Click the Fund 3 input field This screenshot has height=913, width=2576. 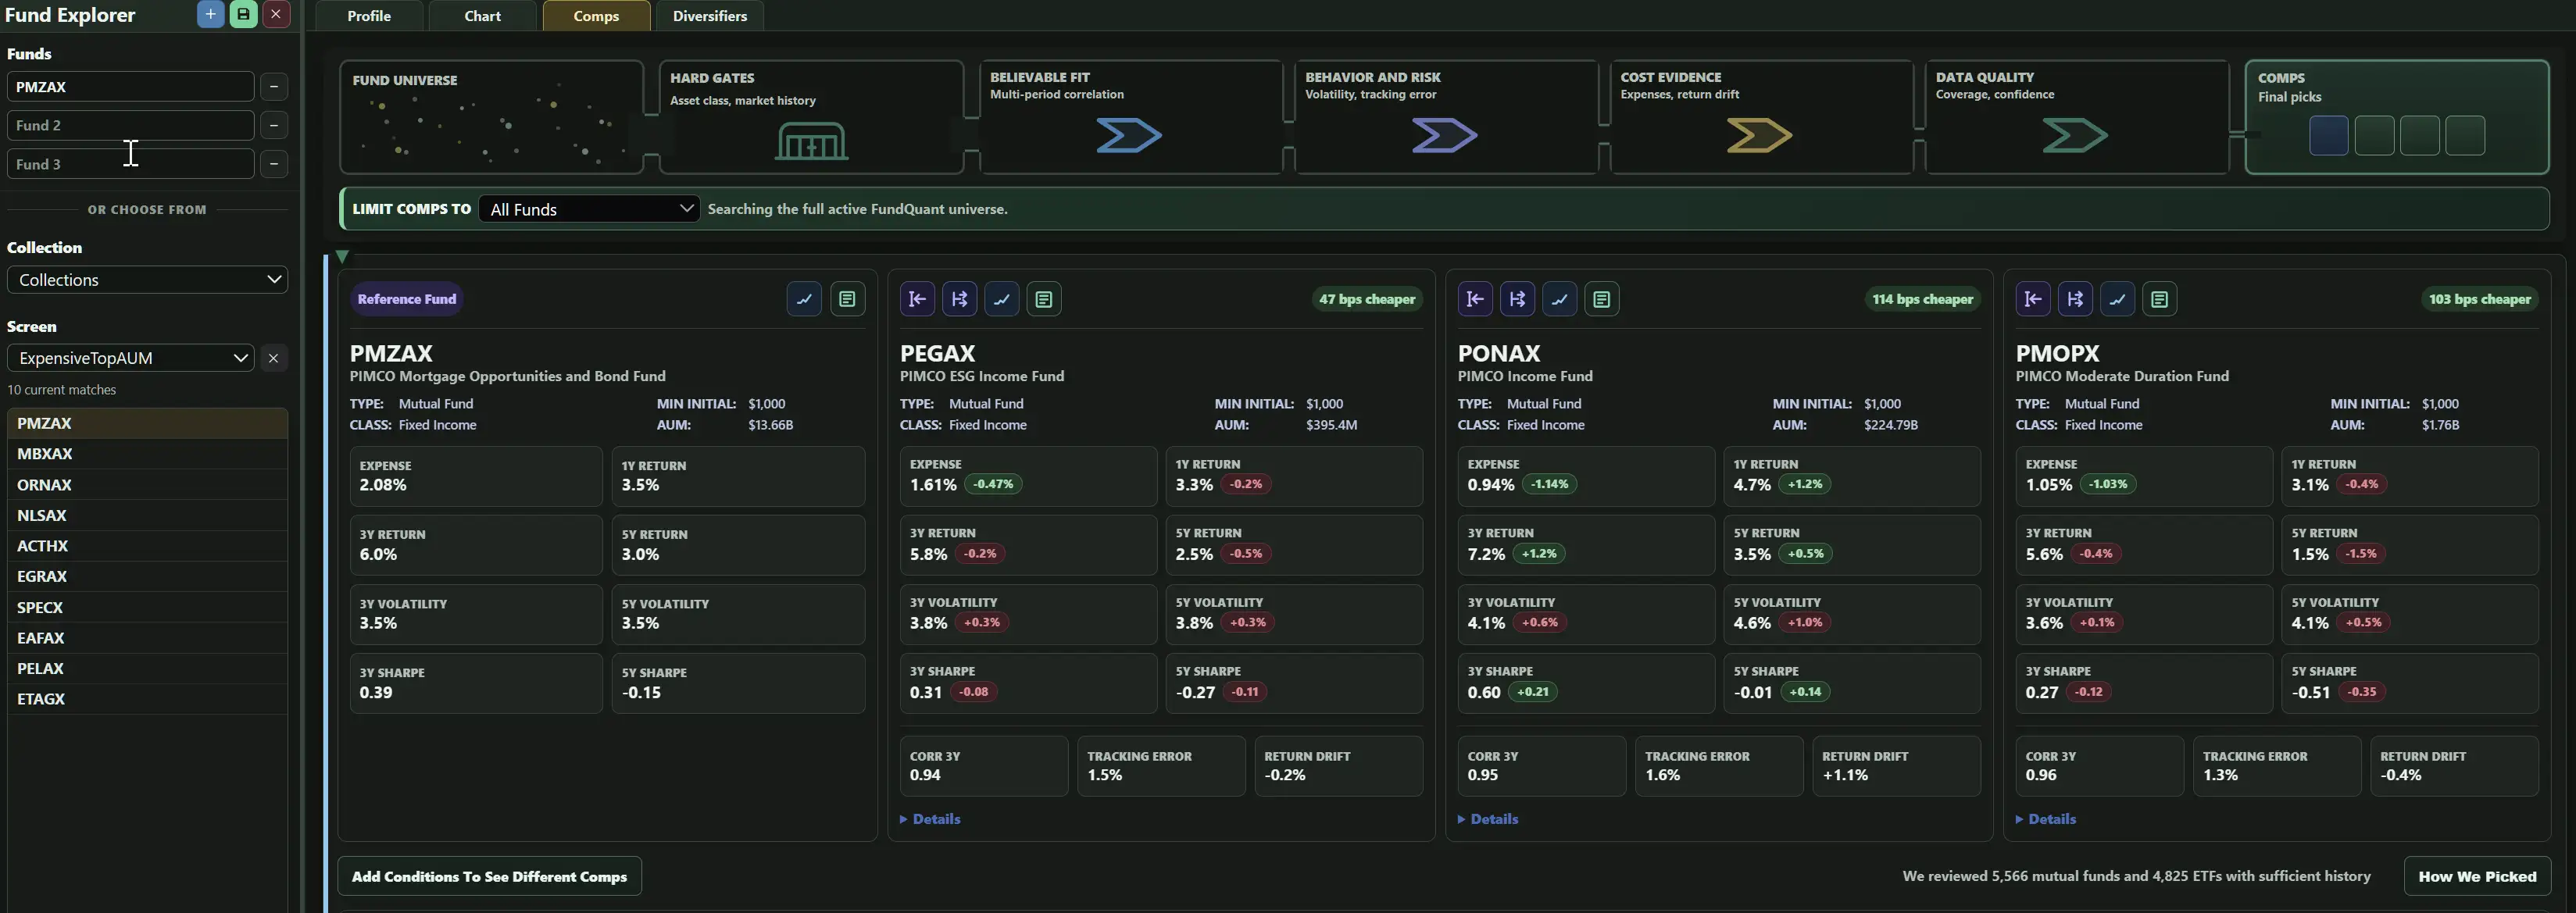point(131,164)
